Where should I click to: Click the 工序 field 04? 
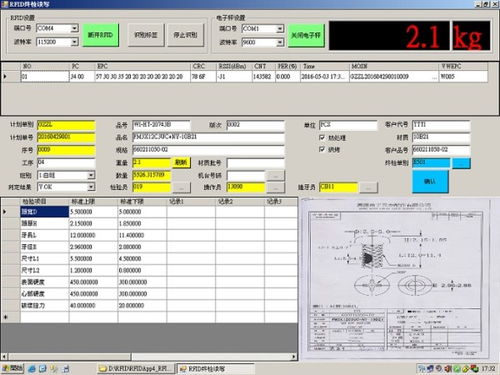tap(66, 163)
